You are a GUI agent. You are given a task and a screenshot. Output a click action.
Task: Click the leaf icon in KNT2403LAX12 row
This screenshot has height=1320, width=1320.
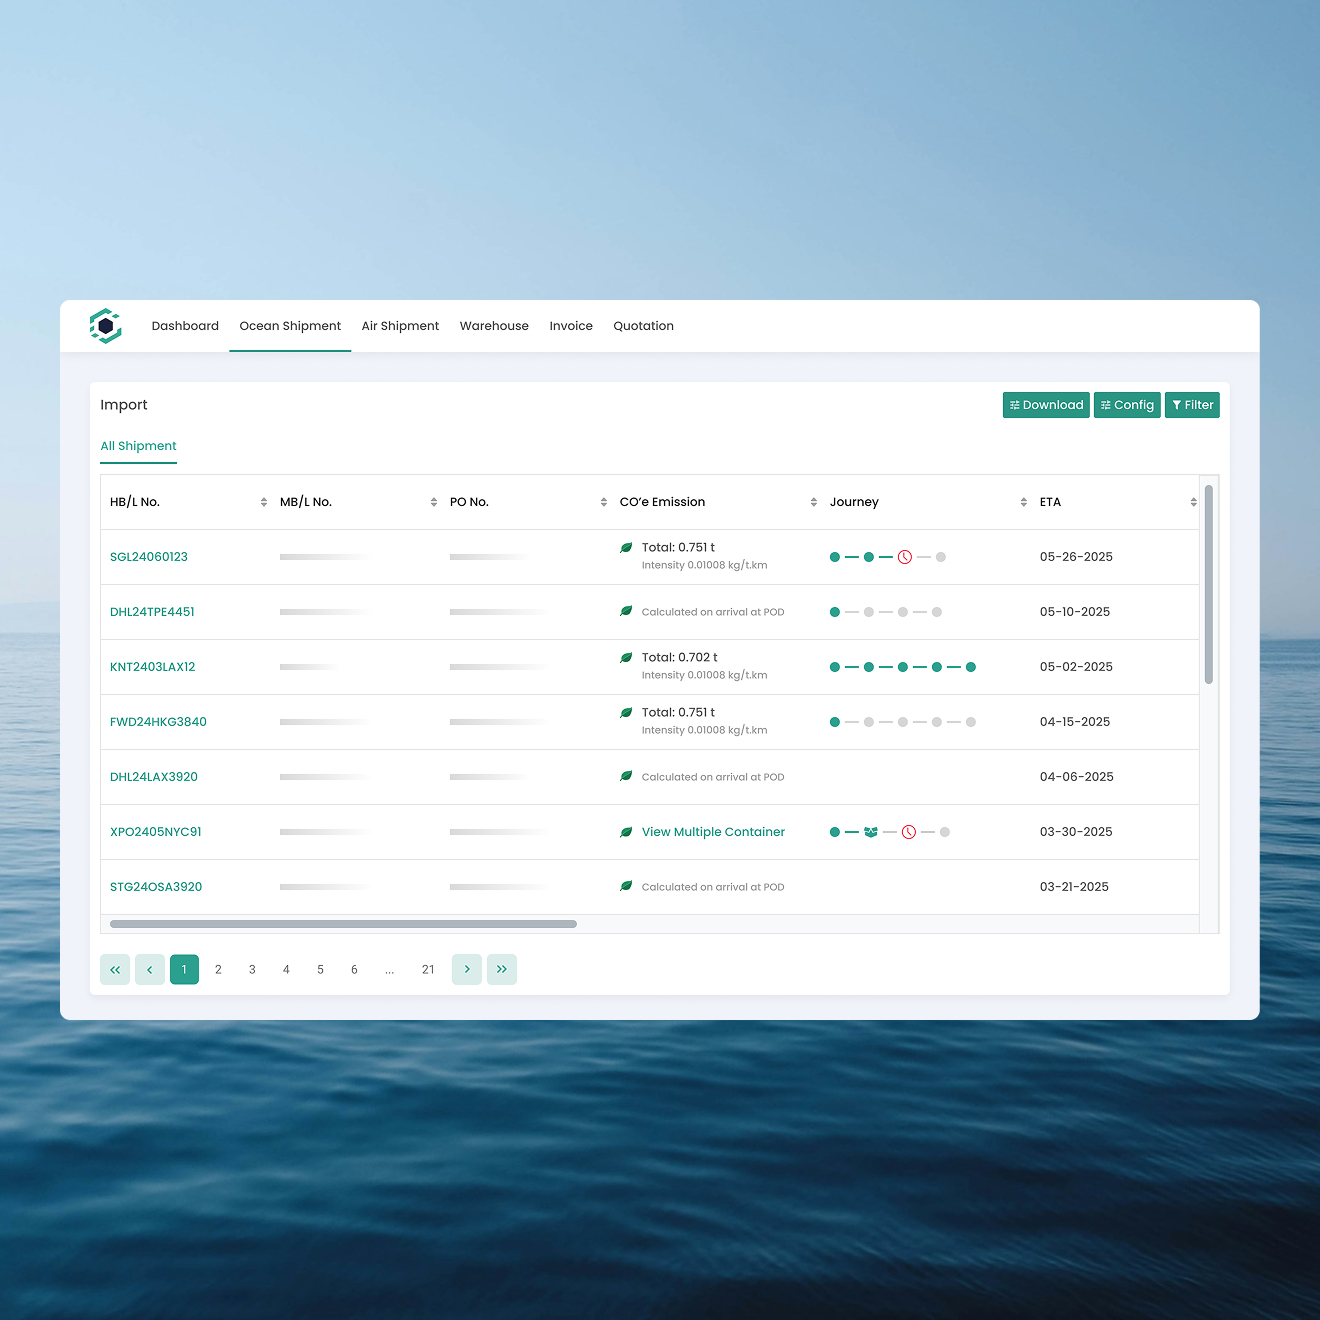pos(626,658)
